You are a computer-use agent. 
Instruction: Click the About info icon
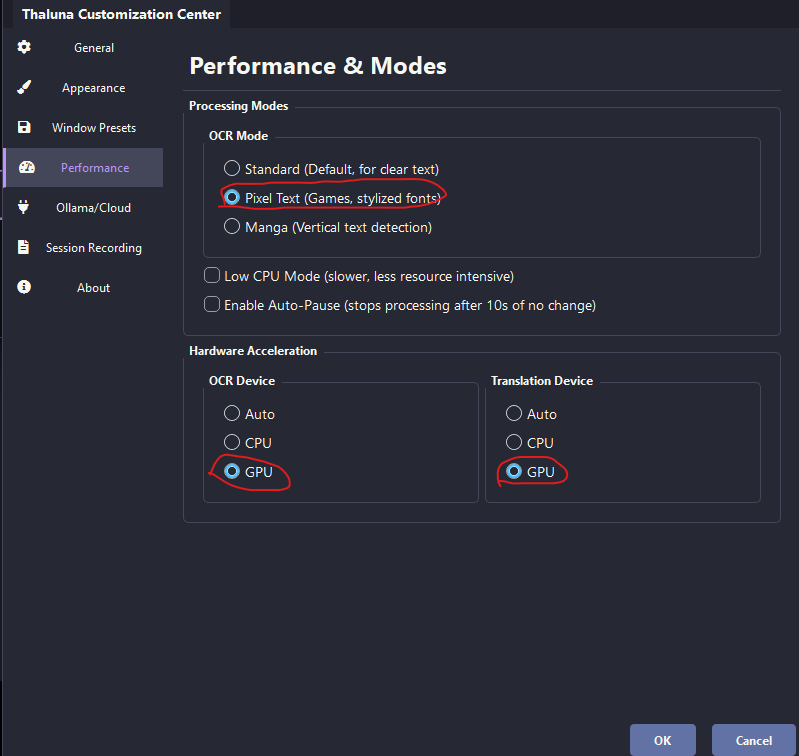(x=24, y=287)
